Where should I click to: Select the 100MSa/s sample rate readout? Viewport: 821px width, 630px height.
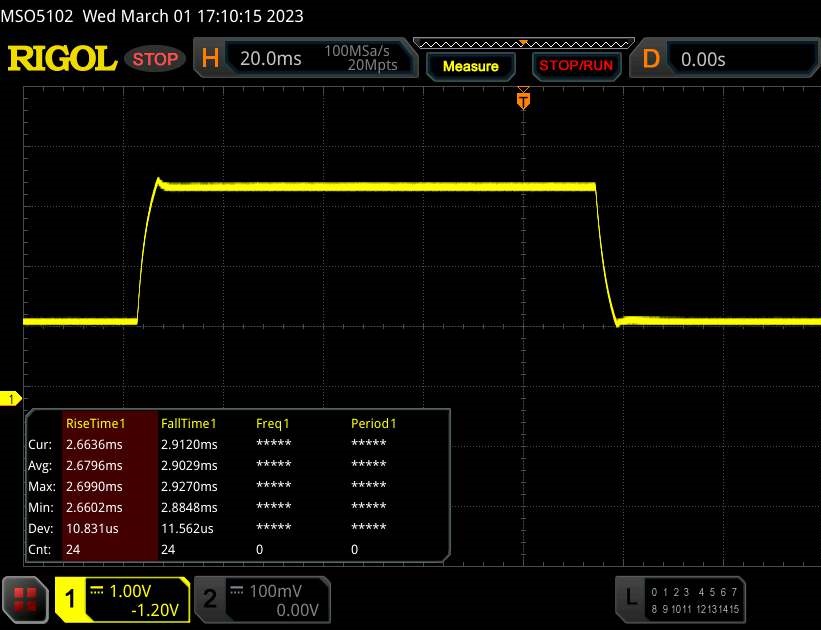pos(357,51)
